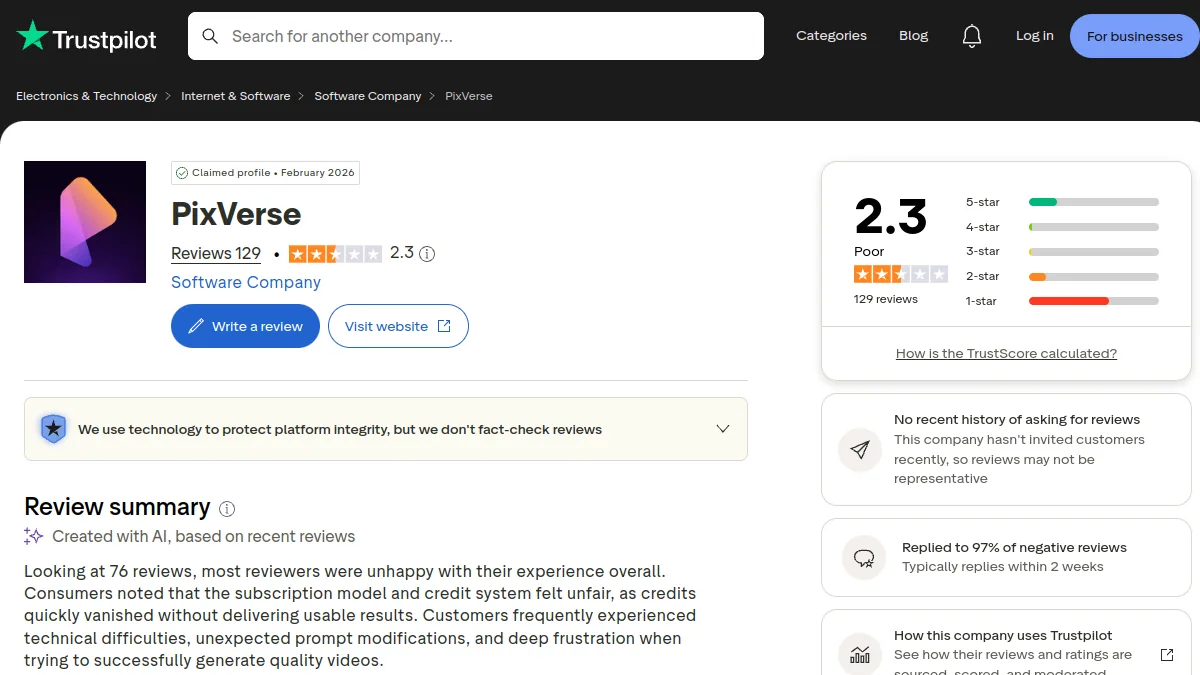Click the Write a review button
Viewport: 1200px width, 675px height.
[x=245, y=326]
